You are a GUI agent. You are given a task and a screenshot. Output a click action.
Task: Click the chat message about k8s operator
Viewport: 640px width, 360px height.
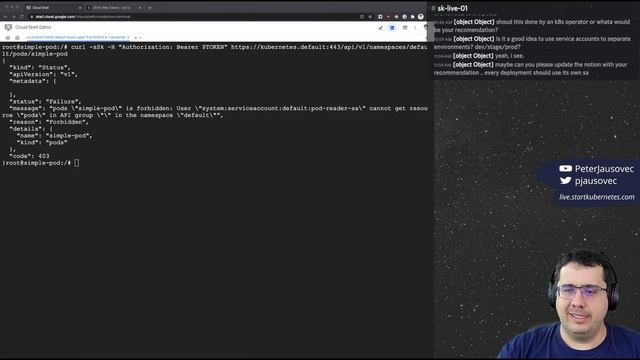[x=532, y=26]
